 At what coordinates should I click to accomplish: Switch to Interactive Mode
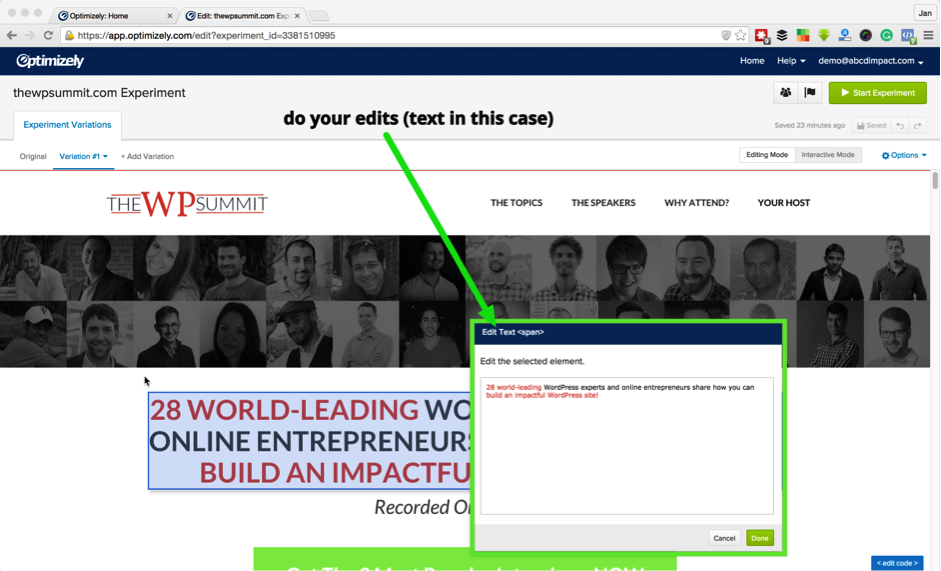[x=828, y=155]
